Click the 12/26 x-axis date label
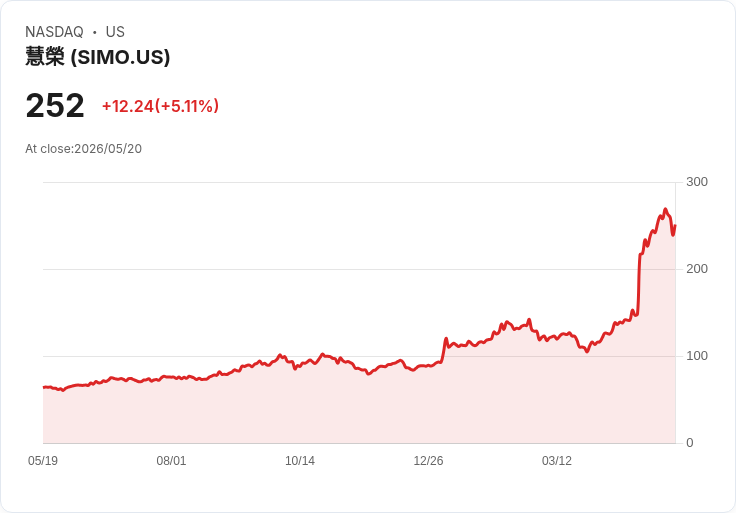This screenshot has width=736, height=513. click(x=428, y=460)
